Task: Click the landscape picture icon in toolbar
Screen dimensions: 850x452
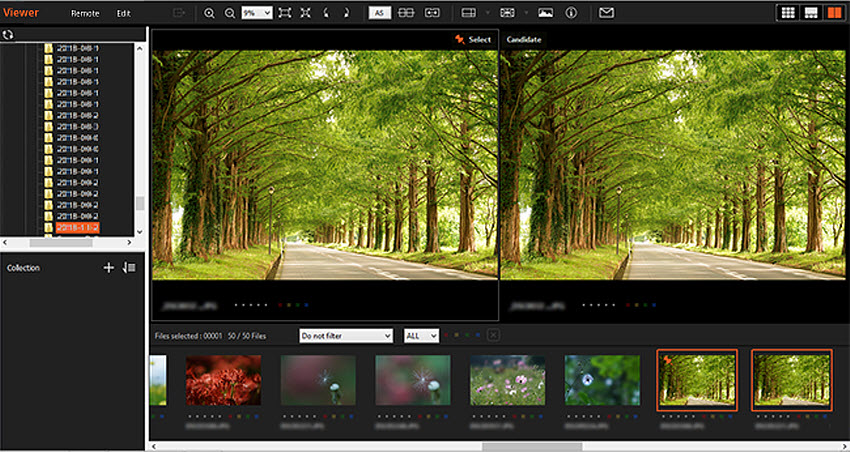Action: 545,13
